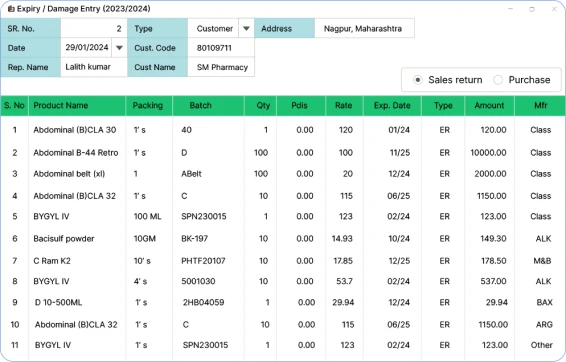The image size is (566, 362).
Task: Click the Batch column header
Action: click(x=208, y=105)
